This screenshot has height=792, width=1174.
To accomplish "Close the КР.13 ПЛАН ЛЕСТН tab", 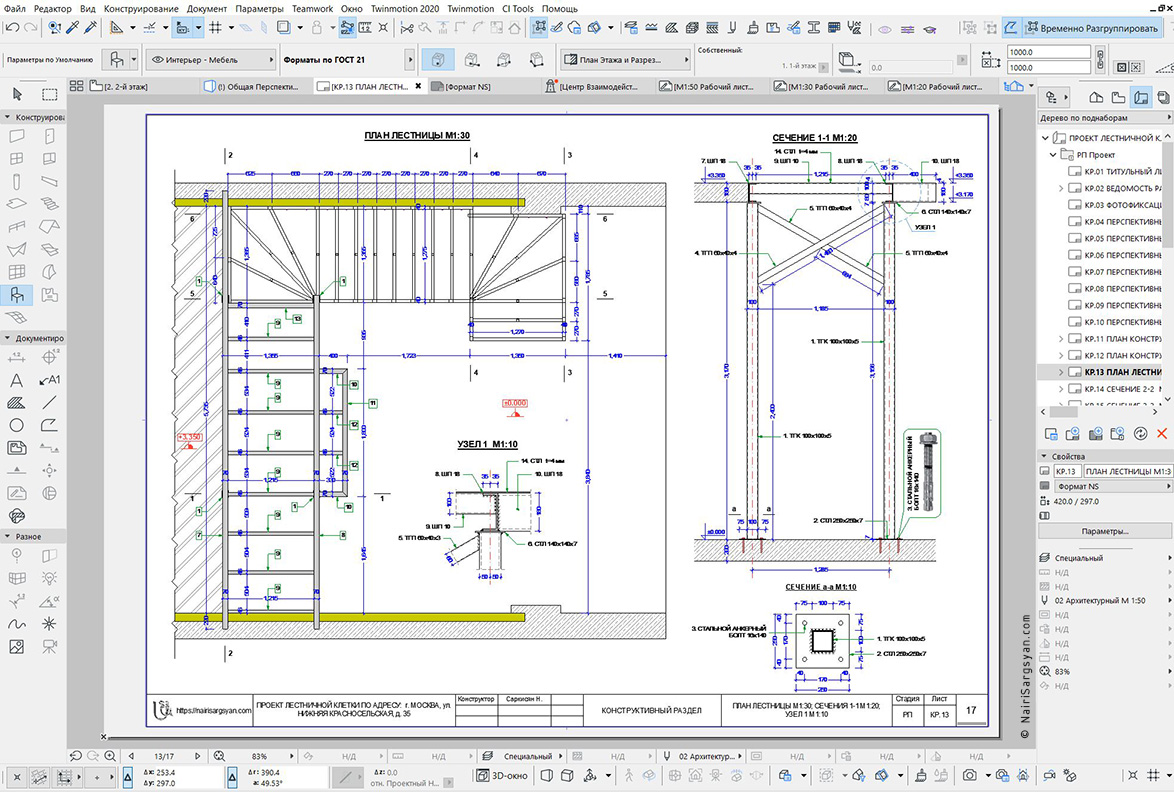I will point(418,86).
